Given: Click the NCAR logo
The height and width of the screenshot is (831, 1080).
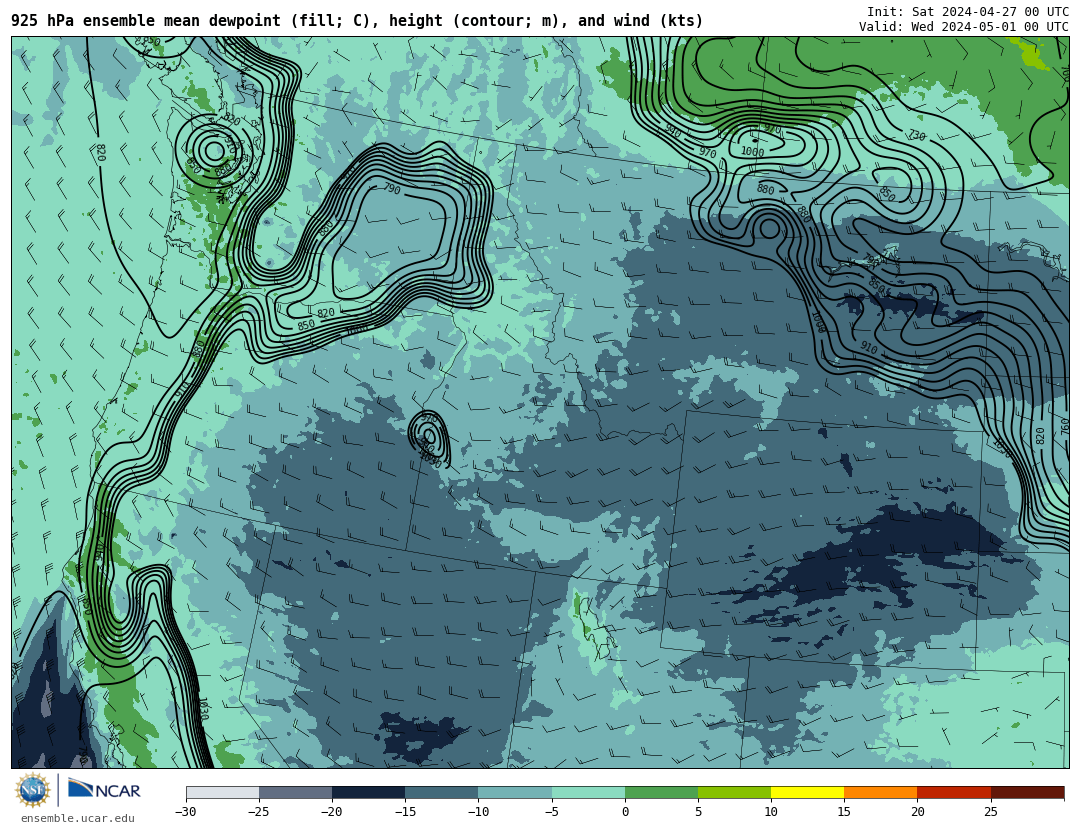Looking at the screenshot, I should point(104,789).
